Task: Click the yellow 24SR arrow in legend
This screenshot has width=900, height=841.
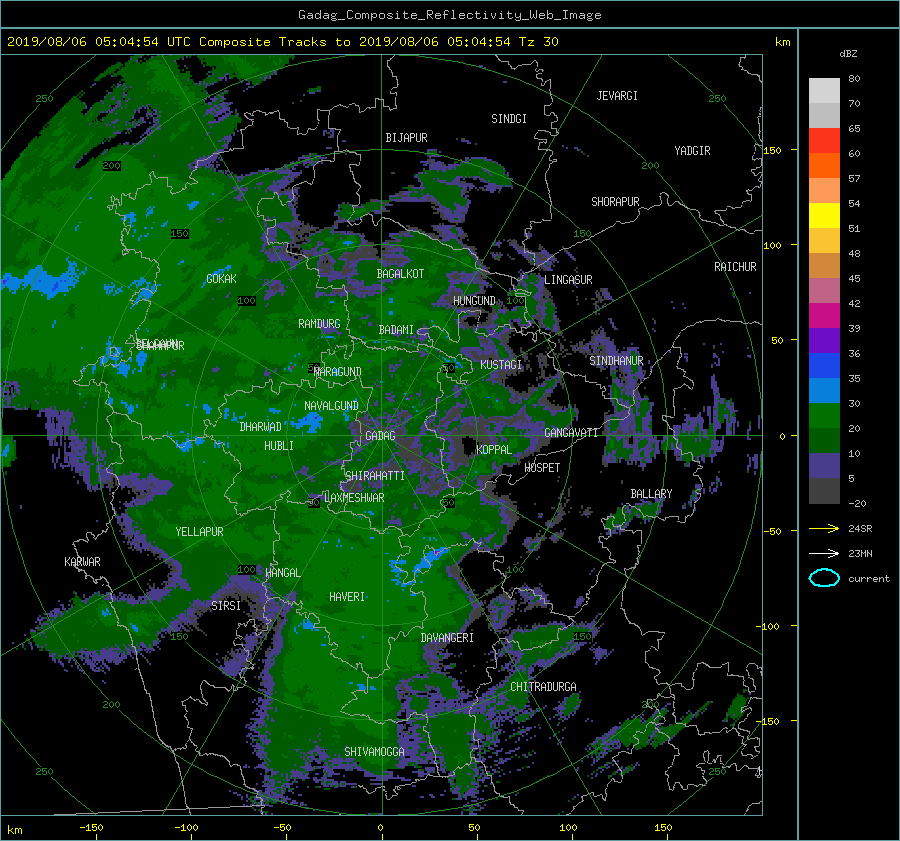Action: click(824, 528)
